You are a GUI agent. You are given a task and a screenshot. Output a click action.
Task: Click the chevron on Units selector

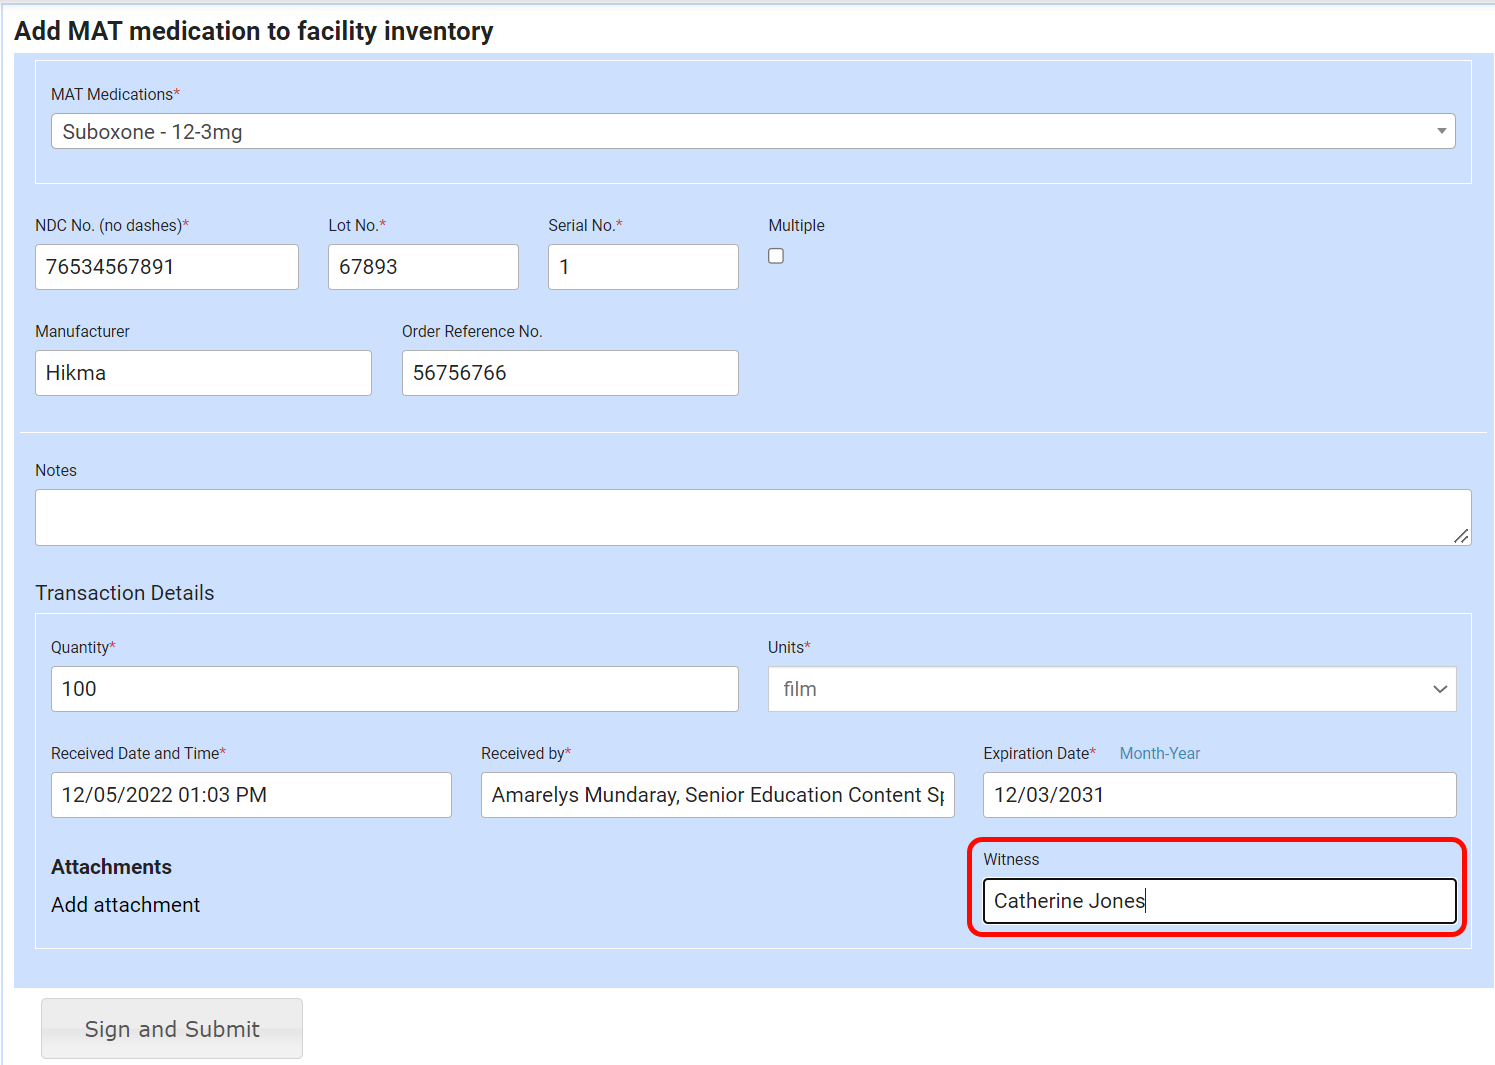[1440, 689]
